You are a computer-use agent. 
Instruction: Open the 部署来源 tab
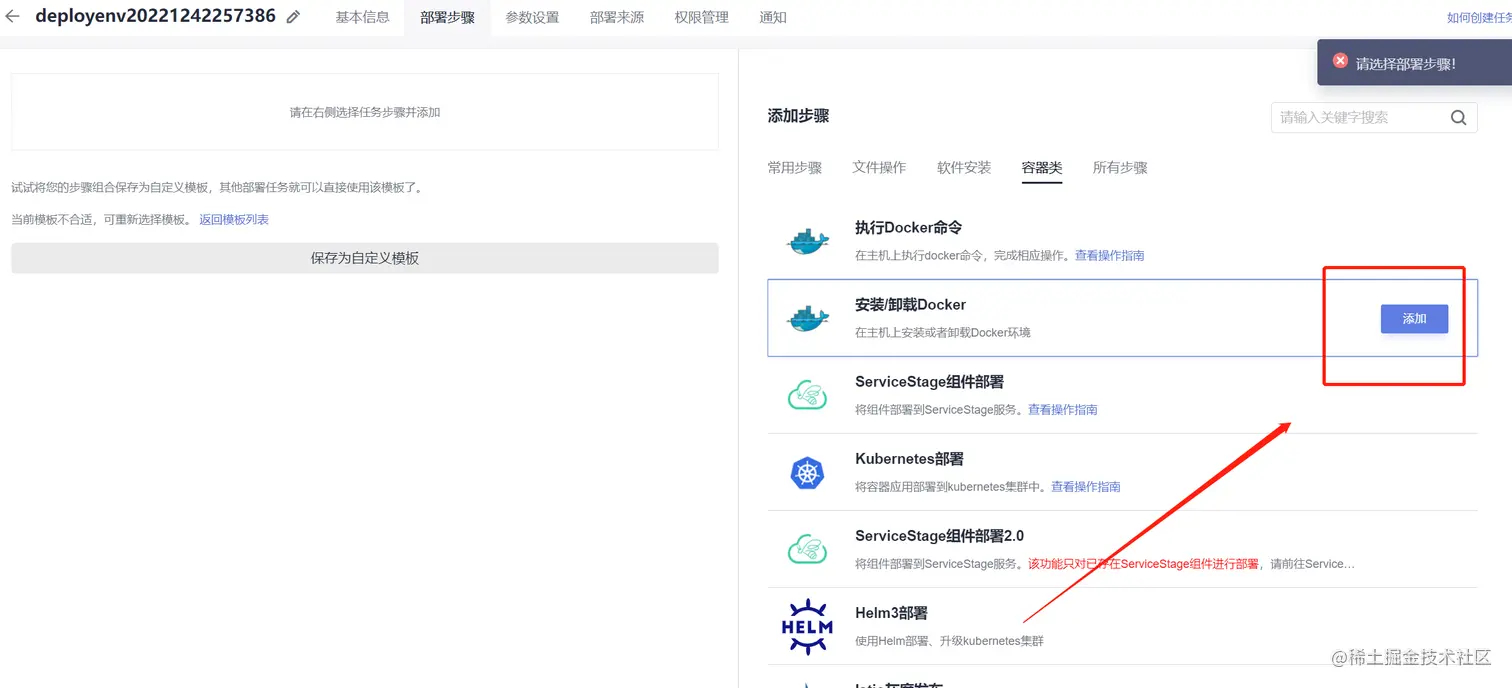click(617, 17)
